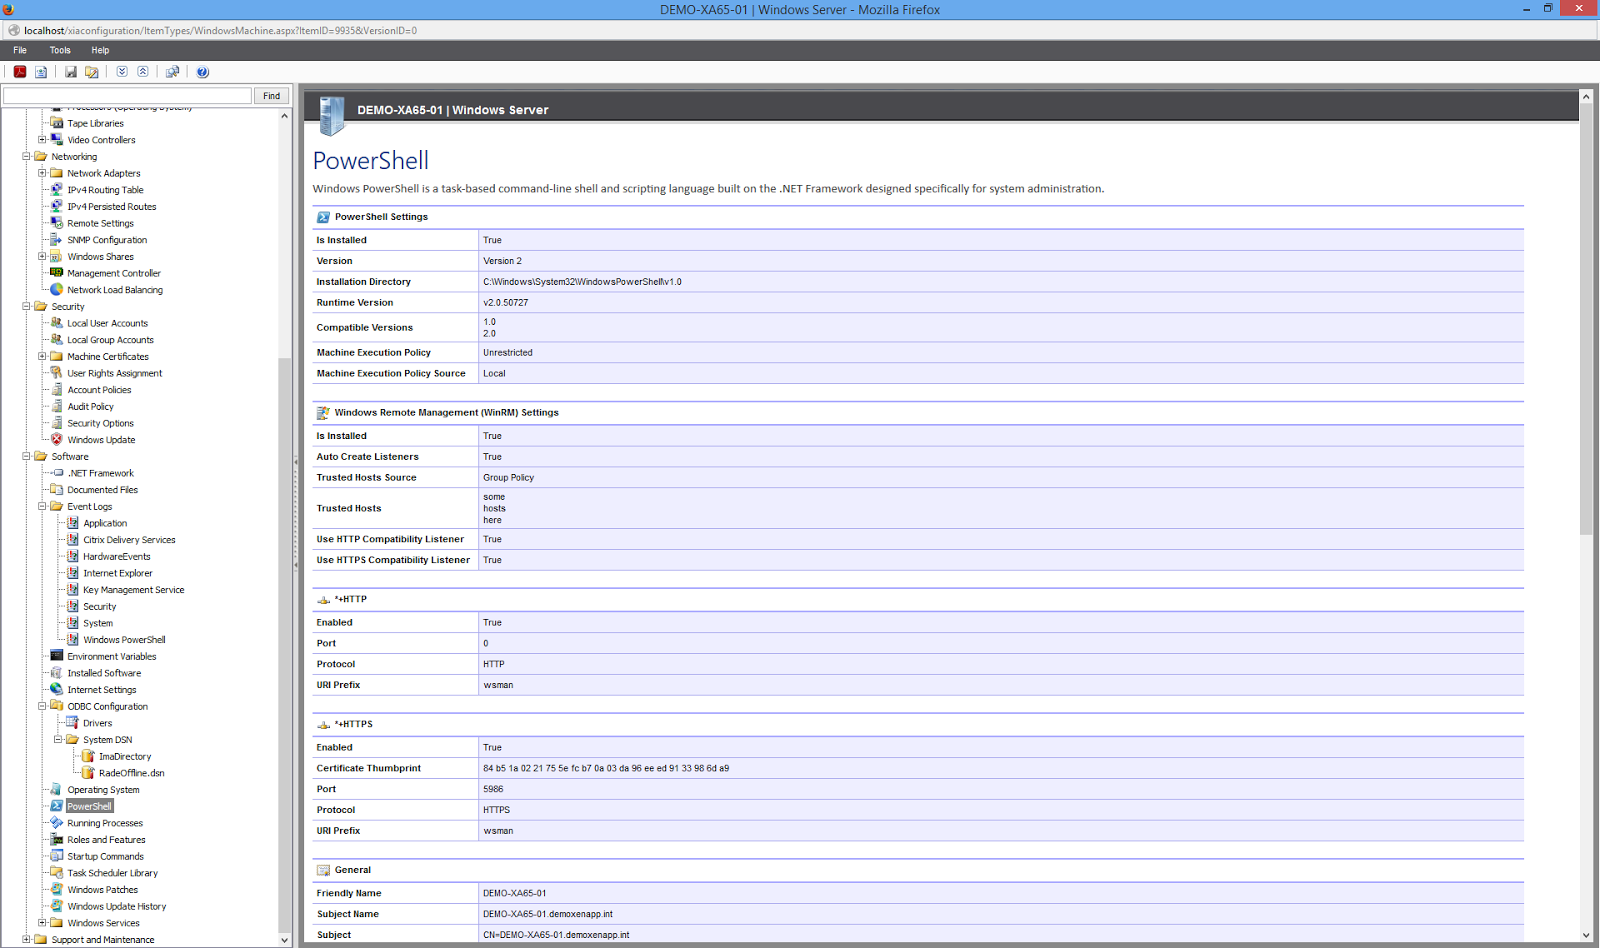Screen dimensions: 1600x948
Task: Open the Tools menu
Action: pyautogui.click(x=60, y=50)
